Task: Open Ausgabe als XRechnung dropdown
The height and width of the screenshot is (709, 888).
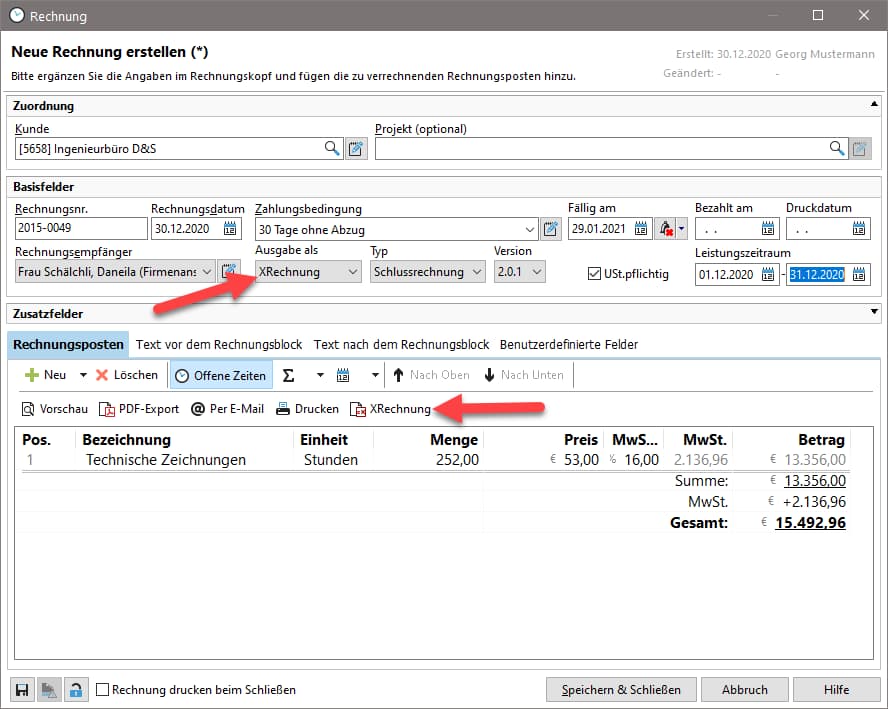Action: (353, 272)
